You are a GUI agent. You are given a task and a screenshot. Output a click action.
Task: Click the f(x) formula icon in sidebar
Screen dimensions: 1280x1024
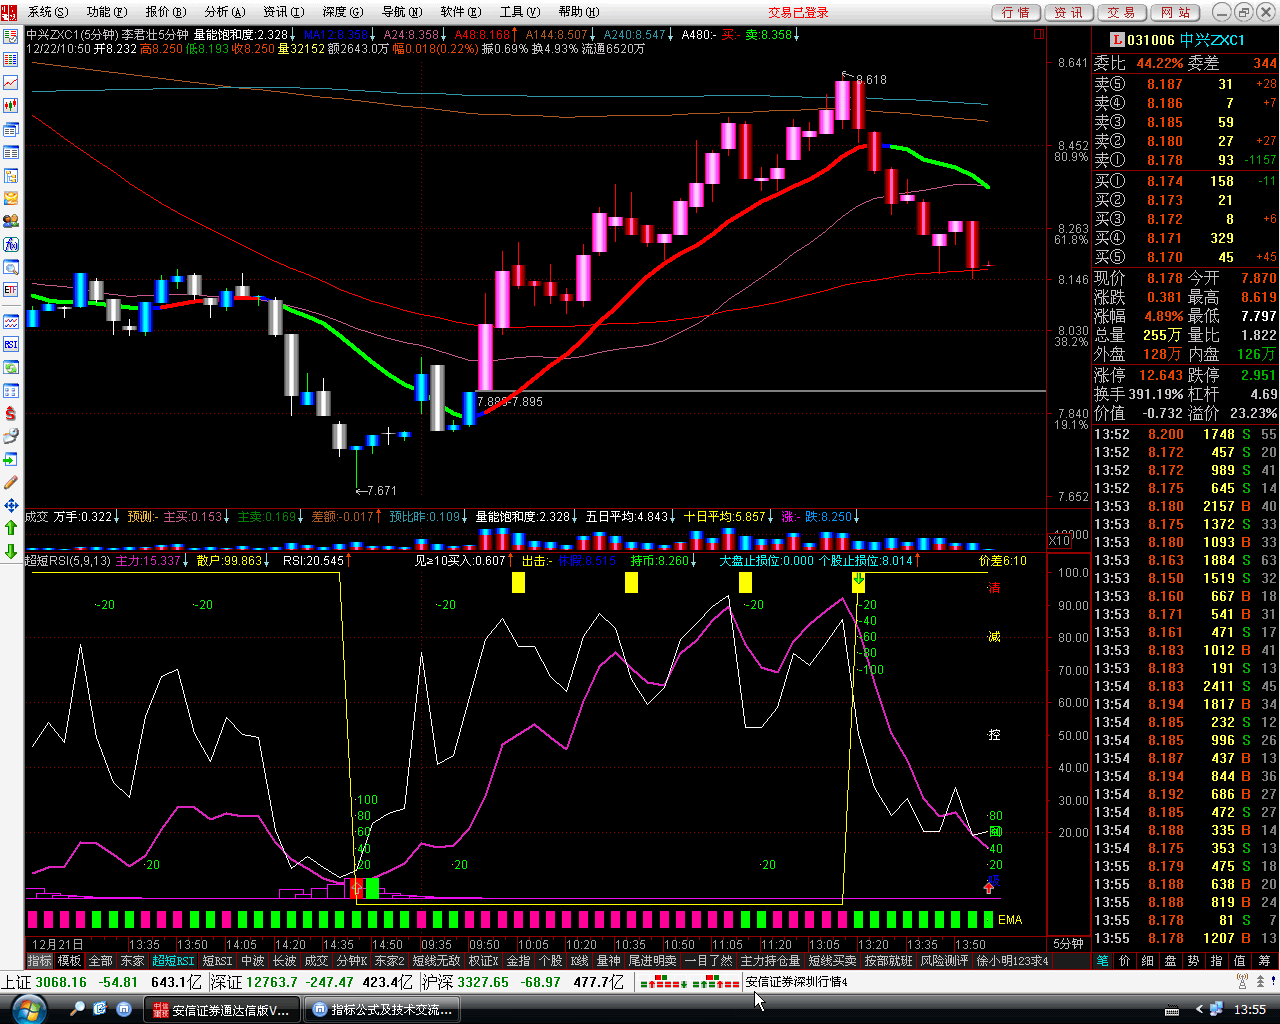[x=11, y=244]
